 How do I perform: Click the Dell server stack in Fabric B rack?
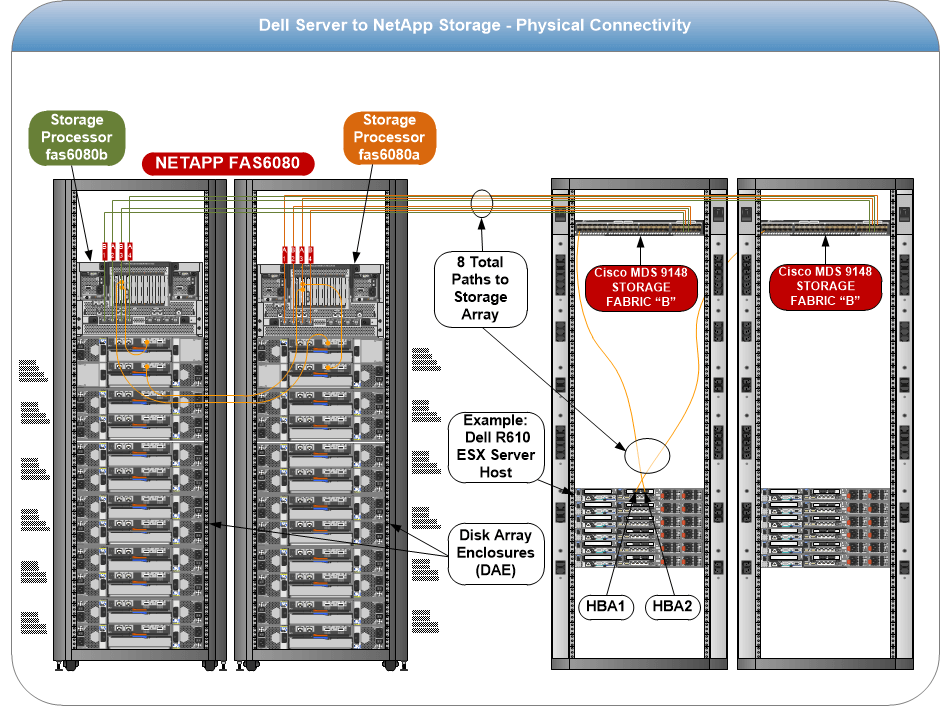823,528
